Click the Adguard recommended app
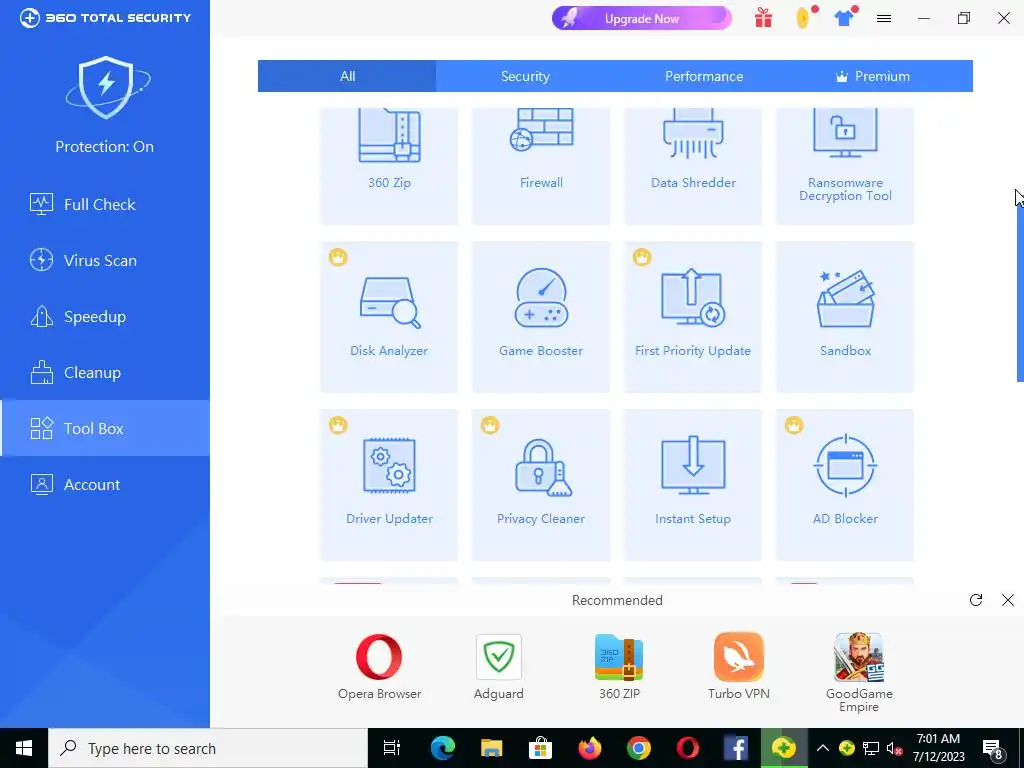Image resolution: width=1024 pixels, height=768 pixels. pyautogui.click(x=499, y=666)
